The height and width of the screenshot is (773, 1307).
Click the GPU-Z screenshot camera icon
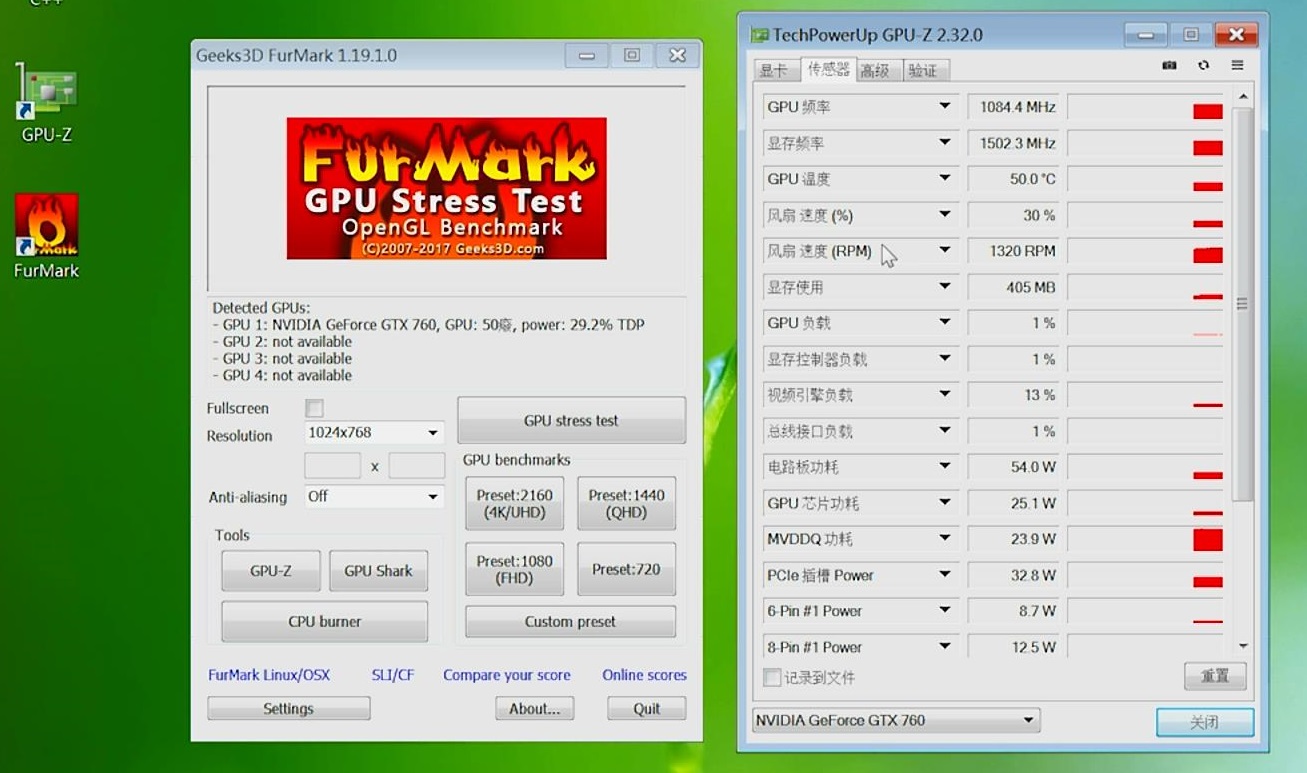(x=1169, y=66)
